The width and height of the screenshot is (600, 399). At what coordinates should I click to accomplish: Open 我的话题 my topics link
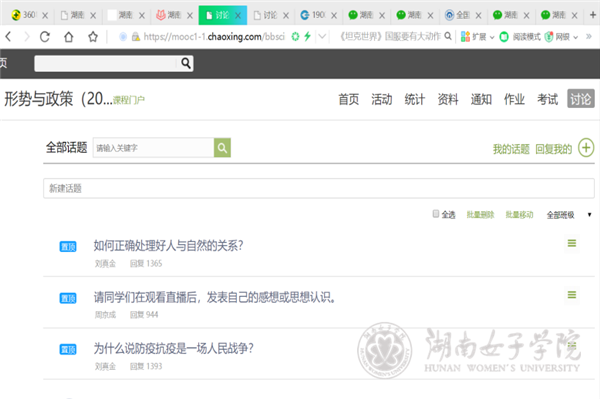(x=511, y=149)
